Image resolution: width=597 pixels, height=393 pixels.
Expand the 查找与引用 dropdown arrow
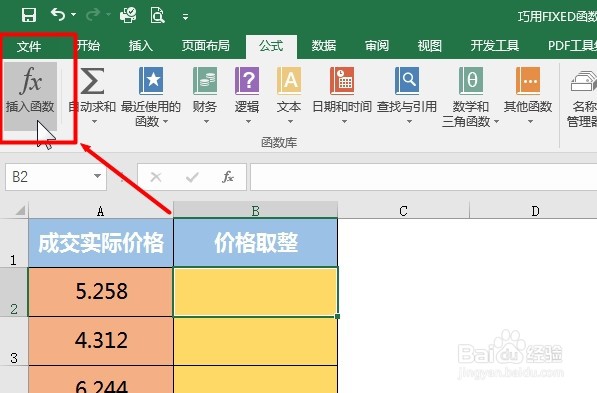tap(409, 122)
